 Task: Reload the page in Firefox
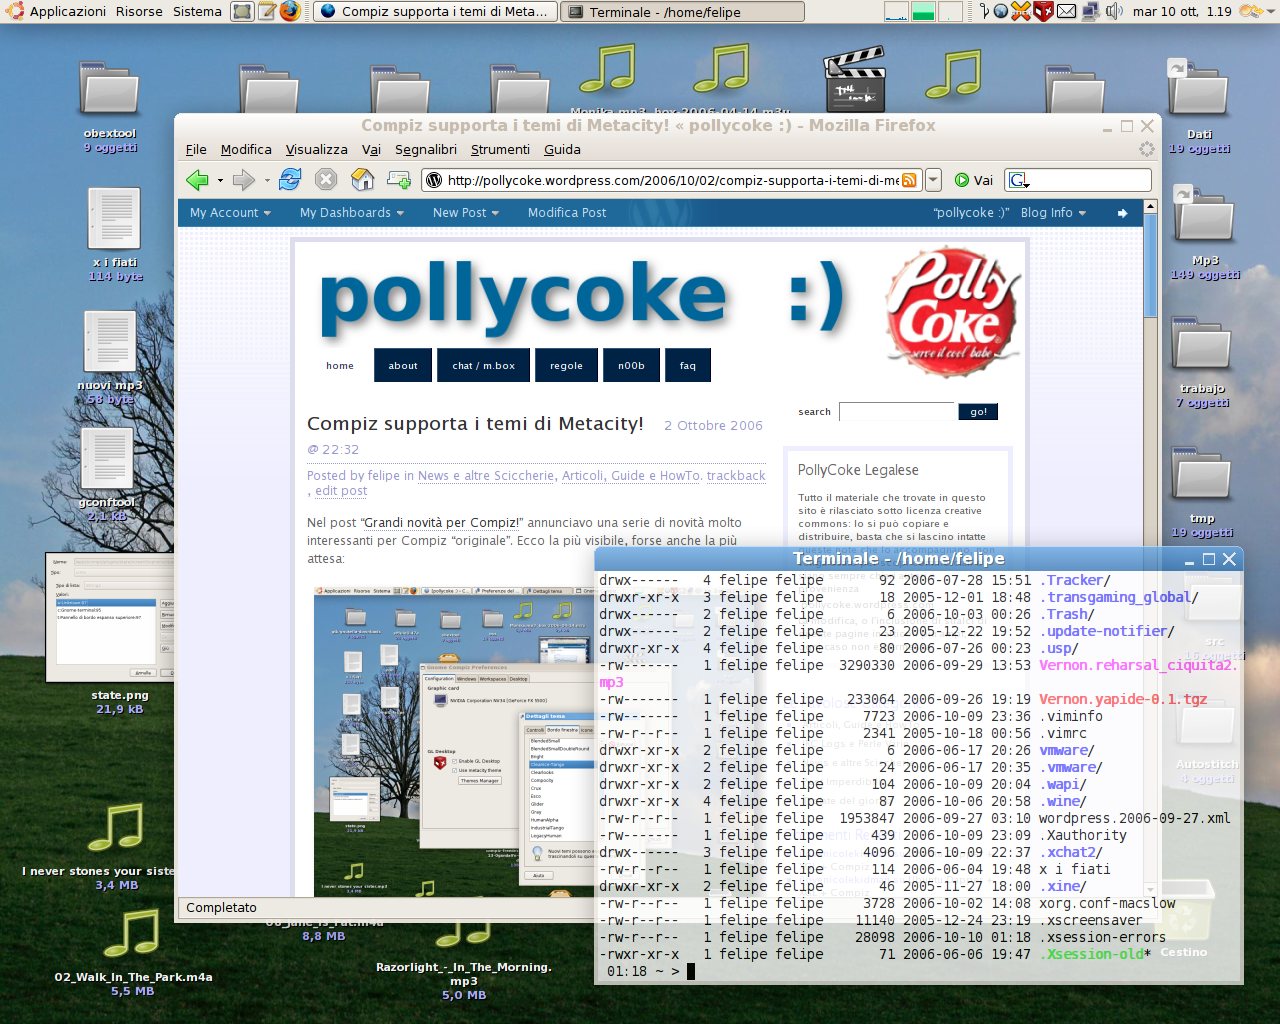pyautogui.click(x=290, y=180)
